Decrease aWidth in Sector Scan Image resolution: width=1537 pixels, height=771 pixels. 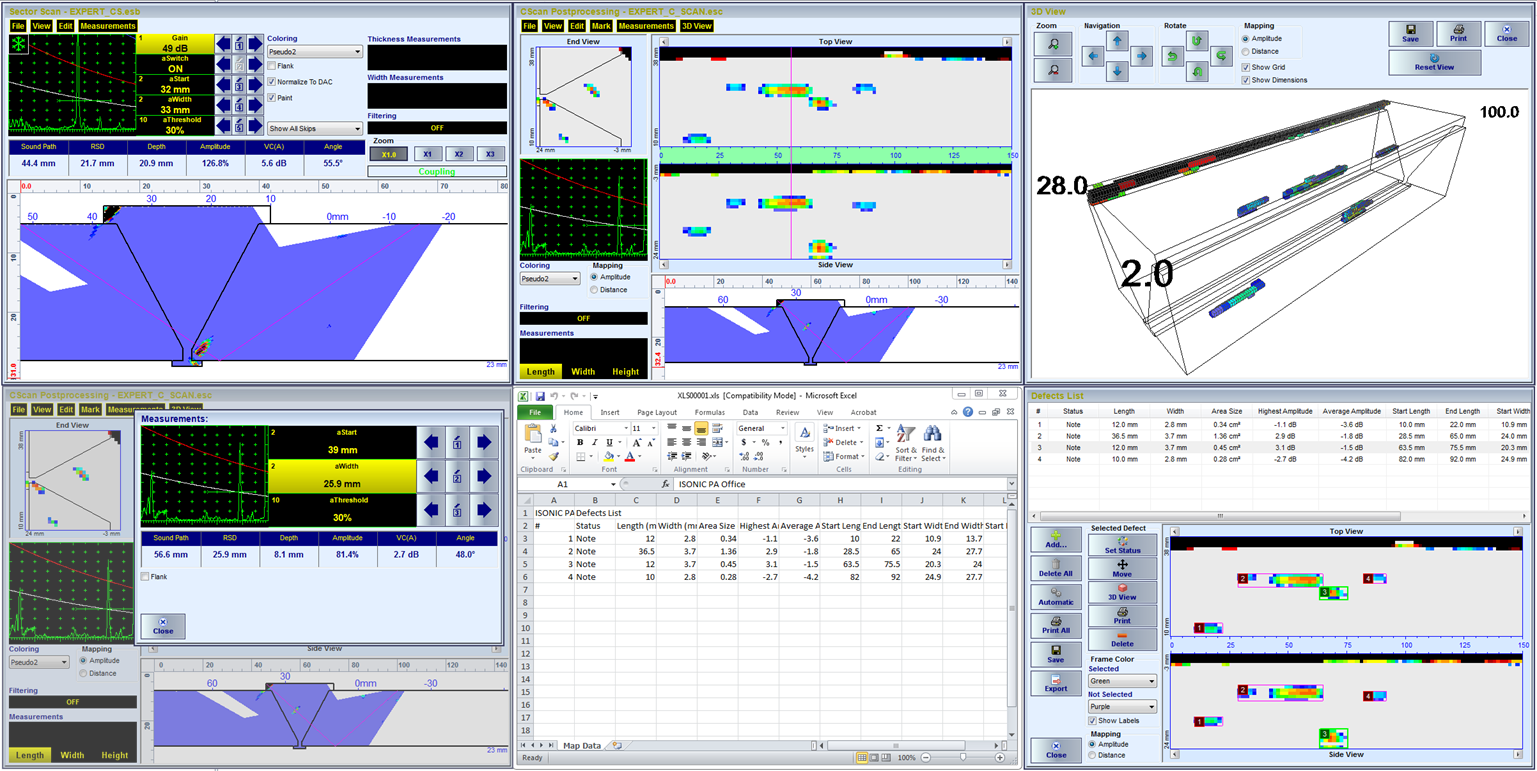(x=223, y=105)
